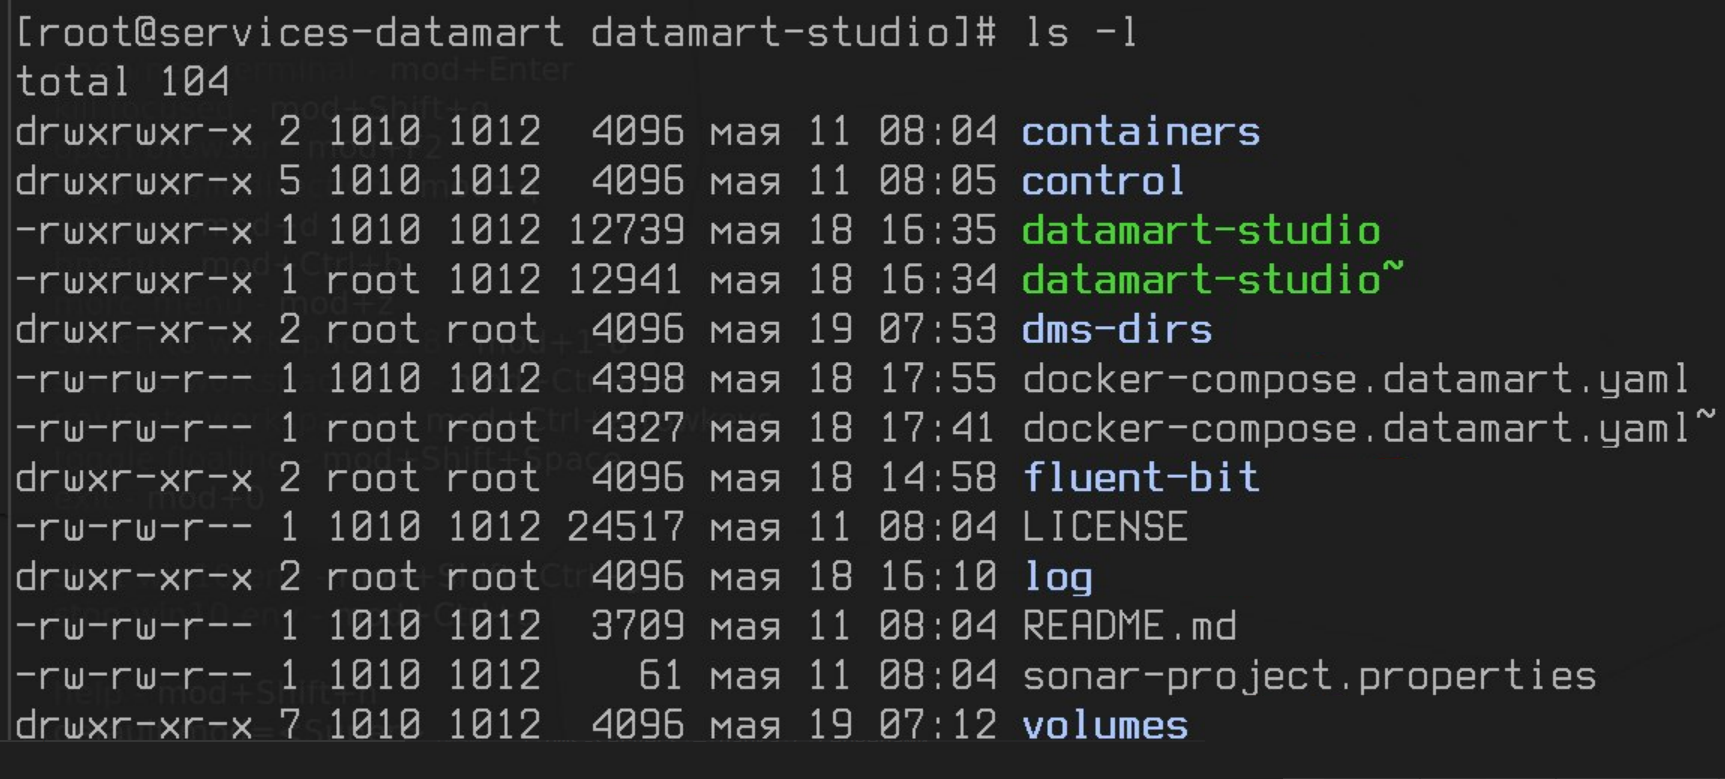This screenshot has height=779, width=1725.
Task: Click the datamart-studio~ backup file name
Action: click(x=1212, y=280)
